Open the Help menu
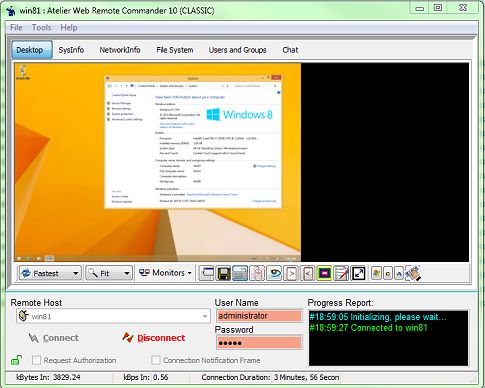Viewport: 485px width, 388px height. (69, 27)
